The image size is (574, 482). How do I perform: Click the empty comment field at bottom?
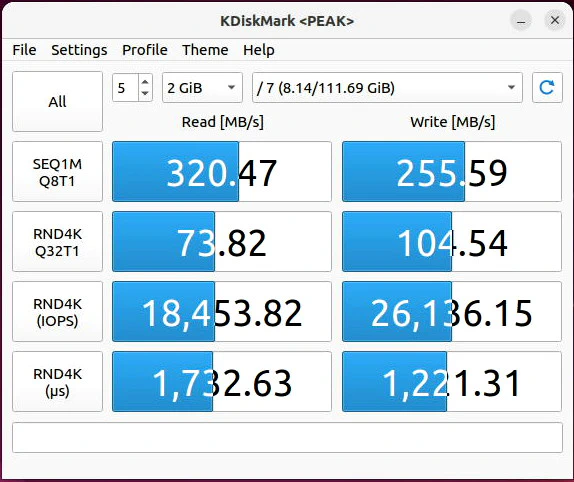287,438
